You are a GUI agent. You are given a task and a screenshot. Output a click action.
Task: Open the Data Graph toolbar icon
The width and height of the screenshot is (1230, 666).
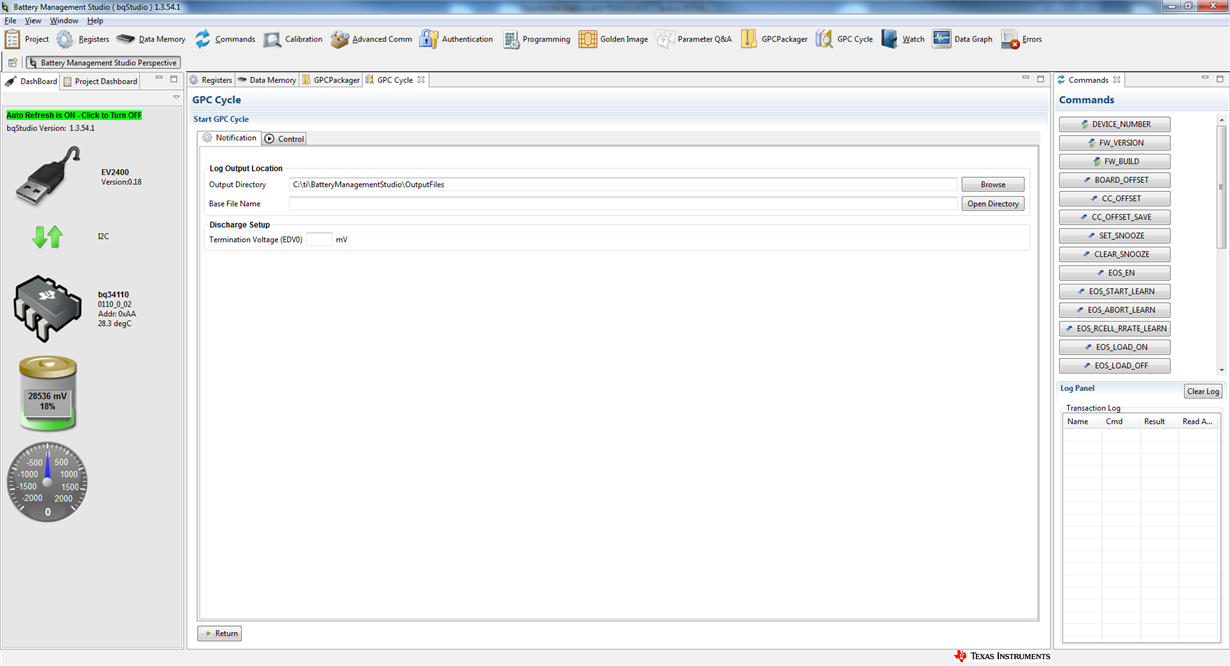(x=941, y=39)
